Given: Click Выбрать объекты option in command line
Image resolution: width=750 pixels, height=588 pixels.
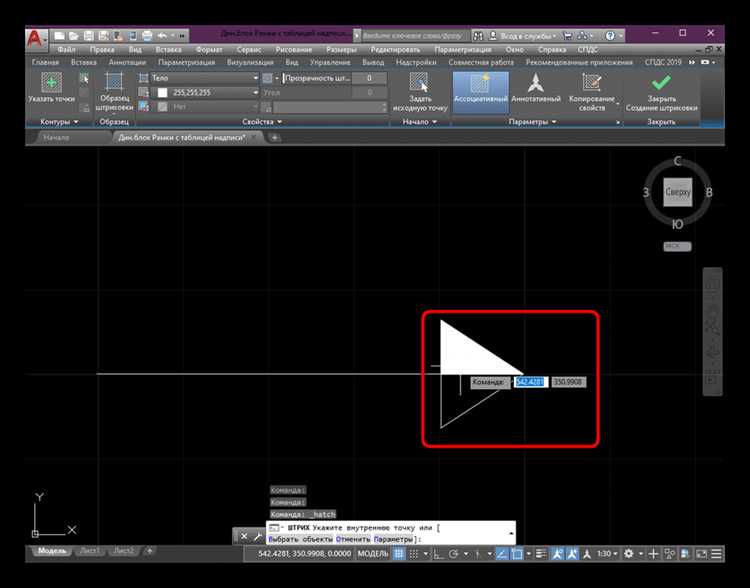Looking at the screenshot, I should coord(300,539).
